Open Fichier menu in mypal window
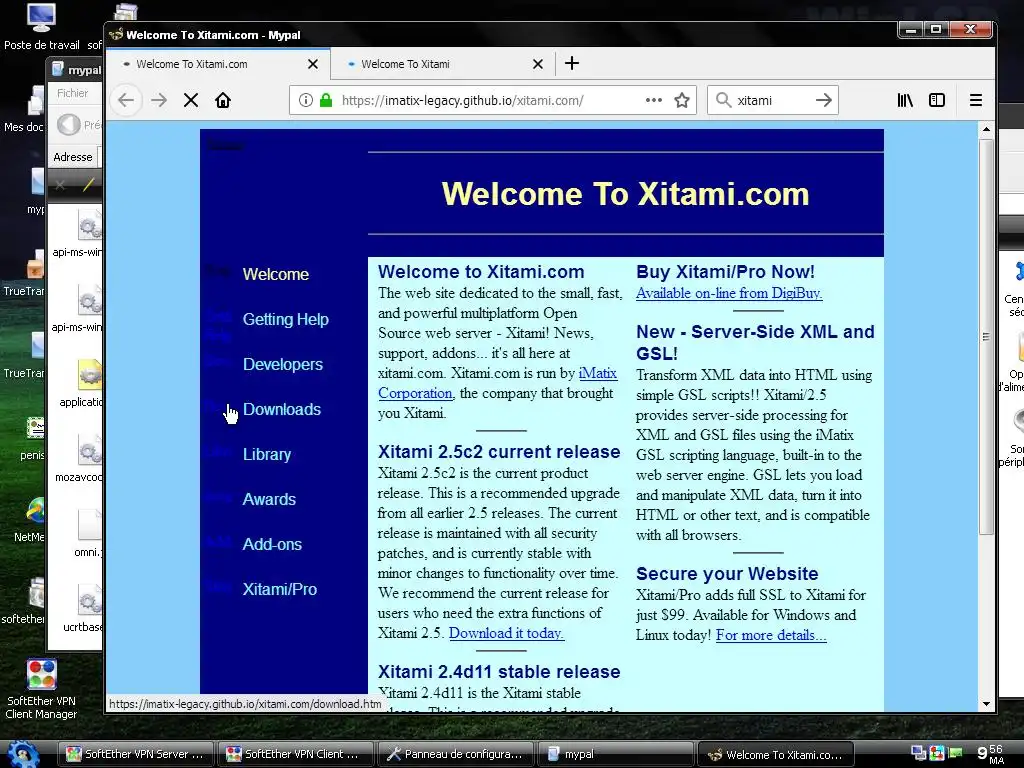Screen dimensions: 1024x768 click(72, 93)
